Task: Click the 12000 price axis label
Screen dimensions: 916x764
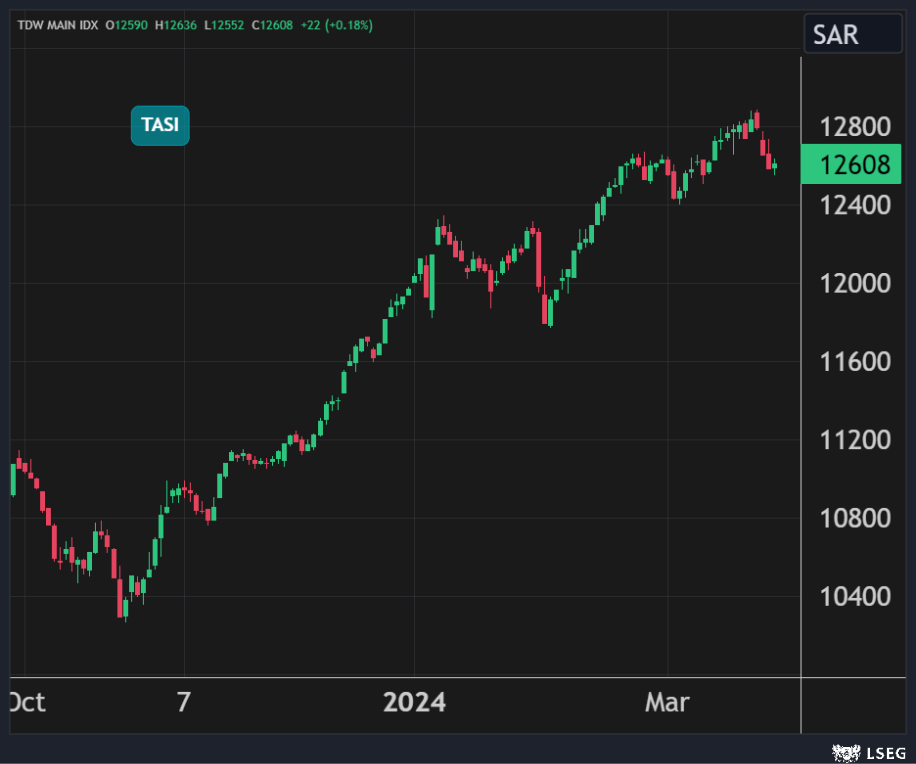Action: tap(854, 283)
